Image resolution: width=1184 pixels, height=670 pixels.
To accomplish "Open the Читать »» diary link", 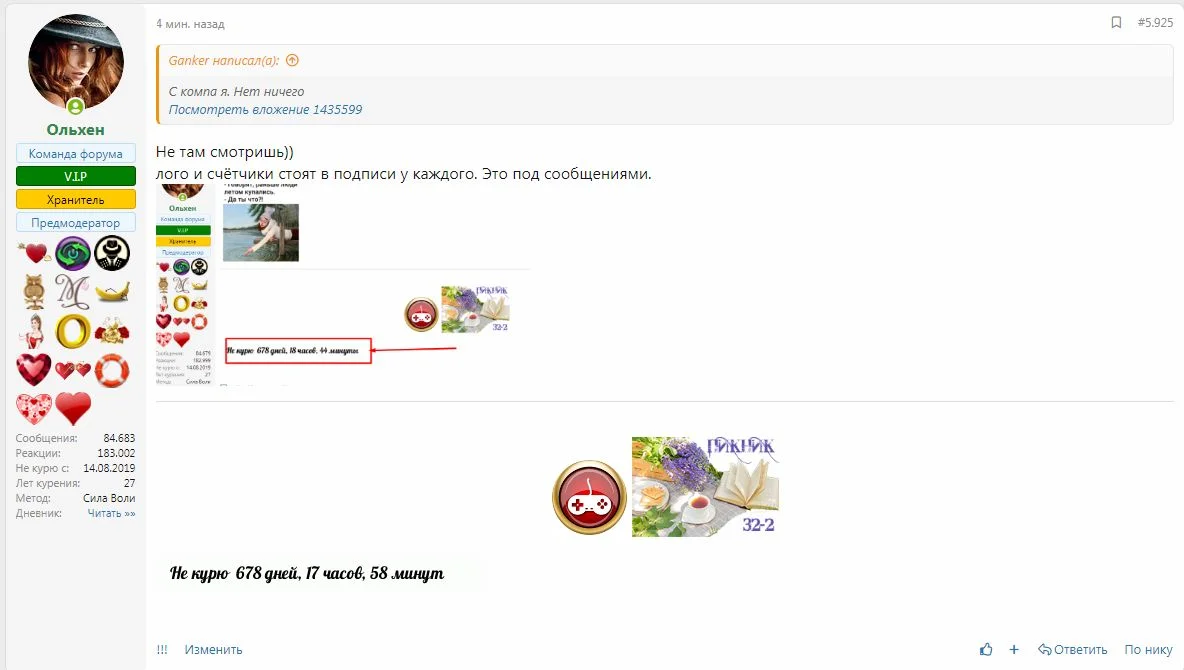I will pos(111,513).
